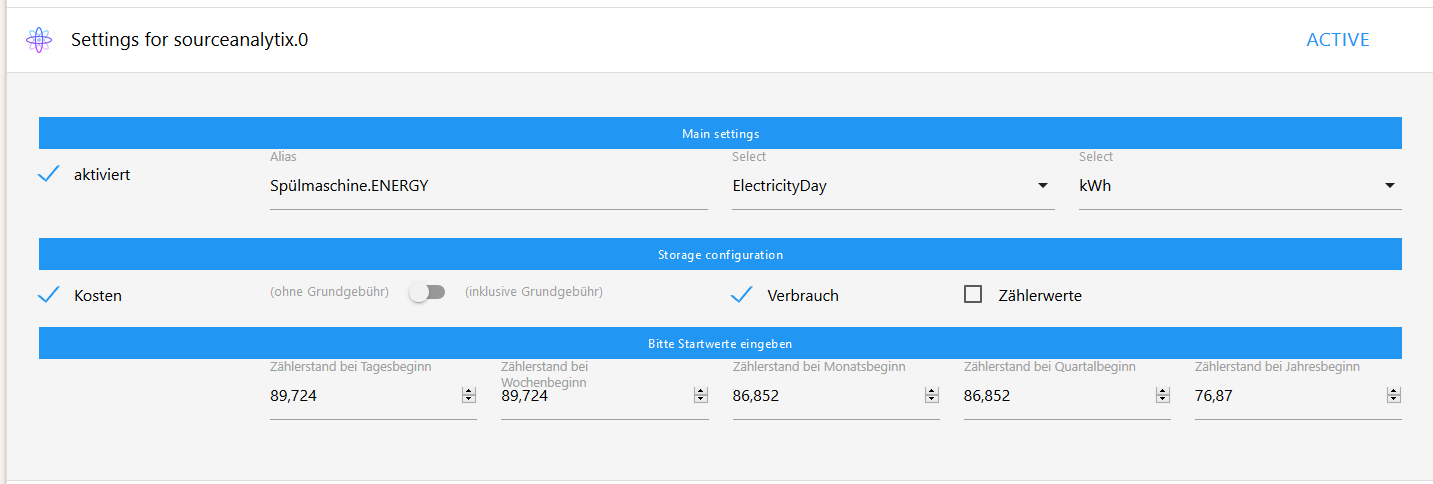Click the Tagesbeginn spinner arrows
The width and height of the screenshot is (1433, 484).
468,396
